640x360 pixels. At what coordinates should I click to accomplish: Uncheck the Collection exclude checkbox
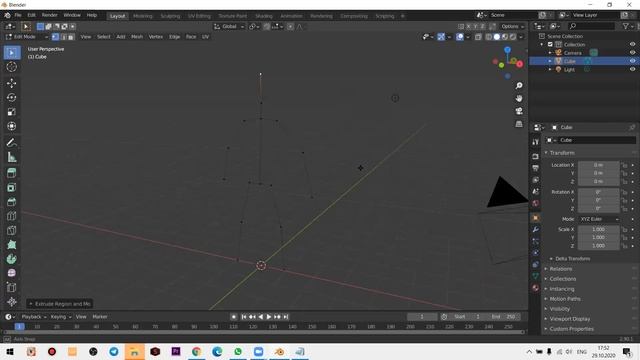(x=550, y=44)
